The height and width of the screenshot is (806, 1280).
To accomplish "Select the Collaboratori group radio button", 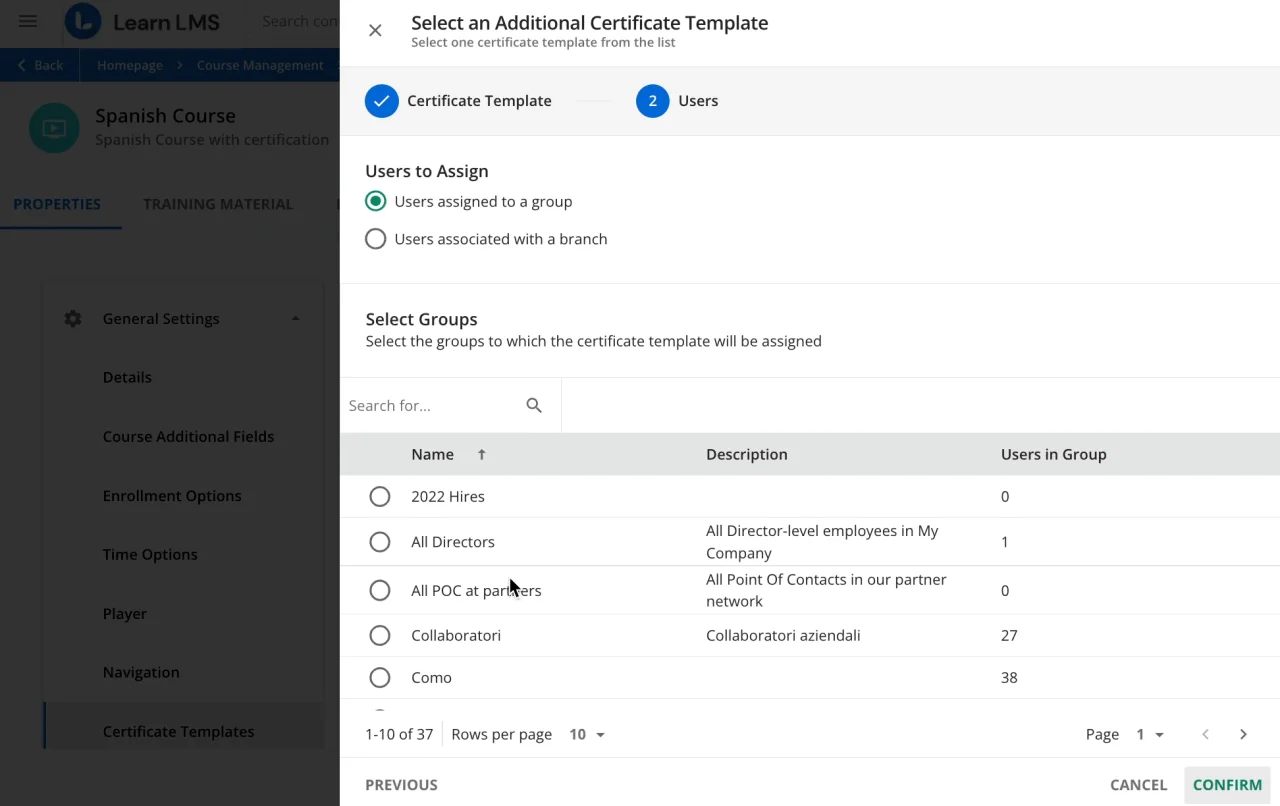I will point(380,635).
